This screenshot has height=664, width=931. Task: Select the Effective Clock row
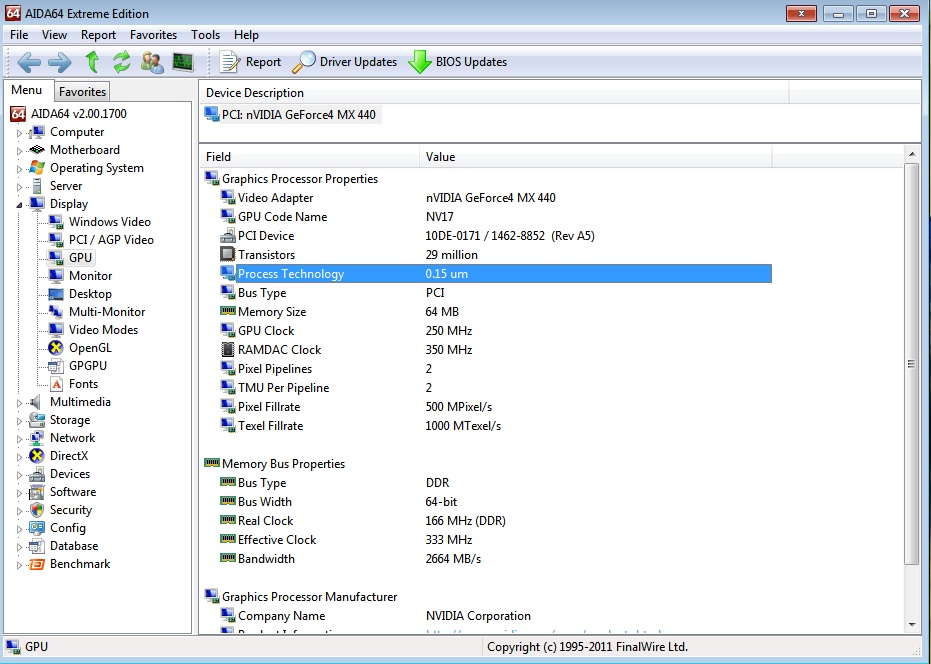tap(495, 540)
